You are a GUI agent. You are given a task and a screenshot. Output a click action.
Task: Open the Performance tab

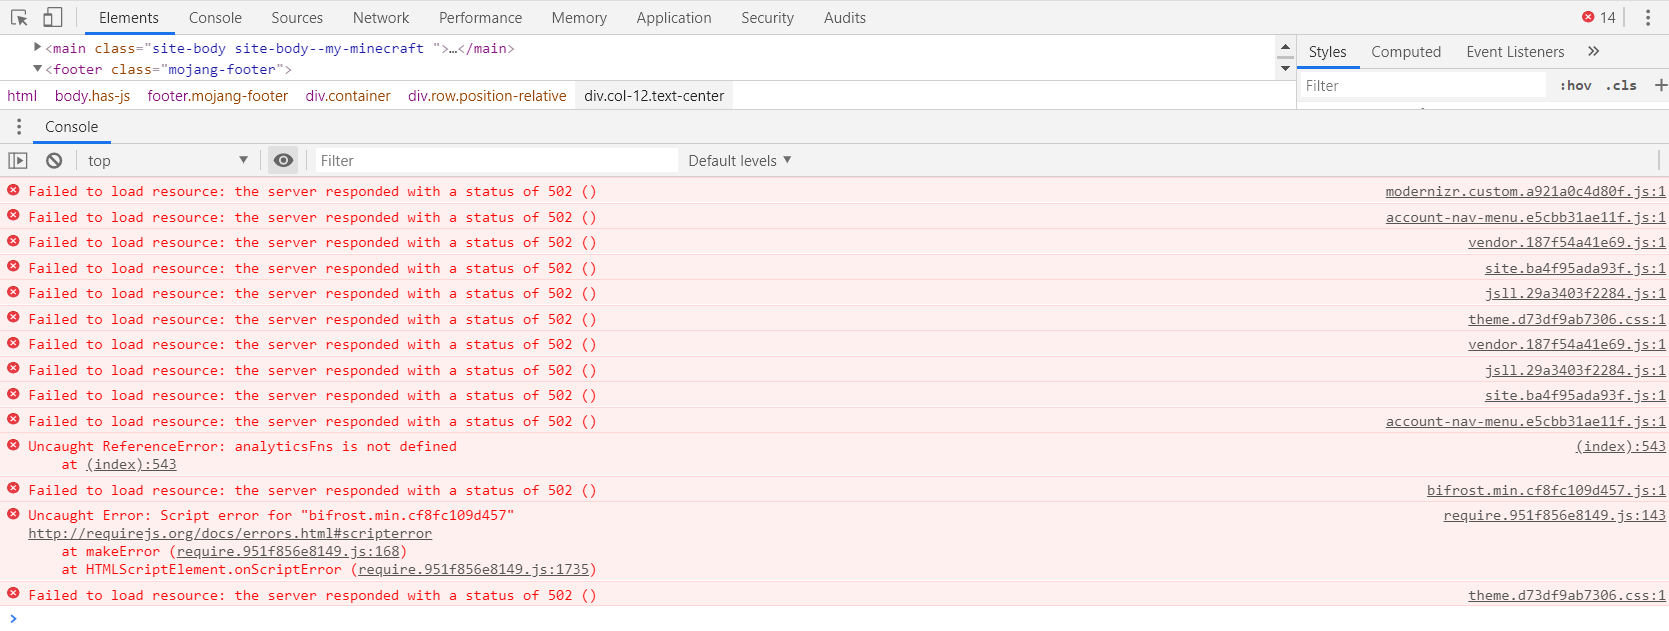[480, 18]
